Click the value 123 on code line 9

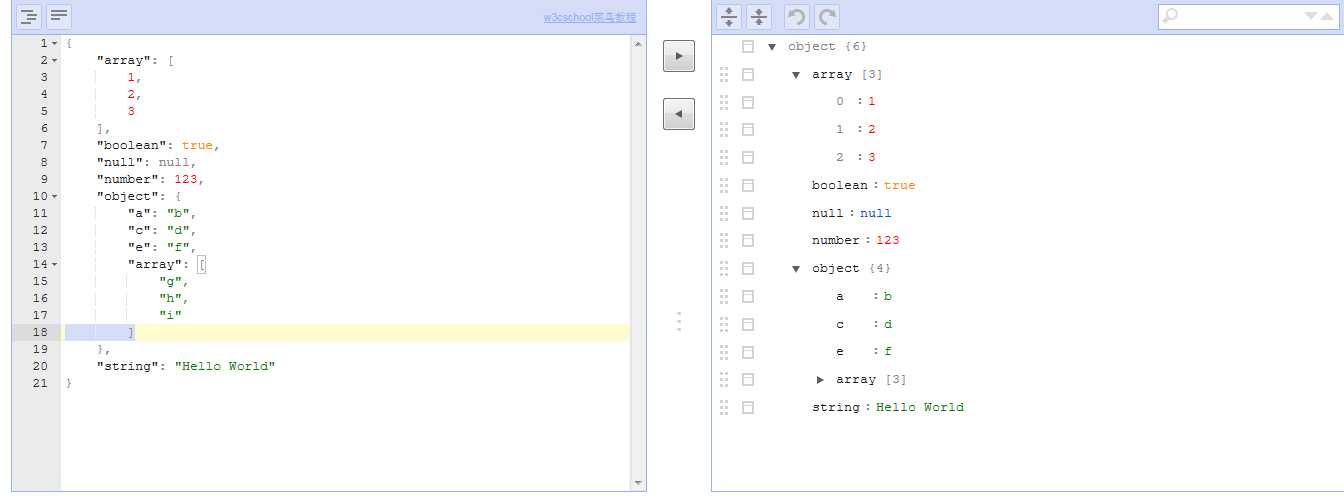click(186, 179)
